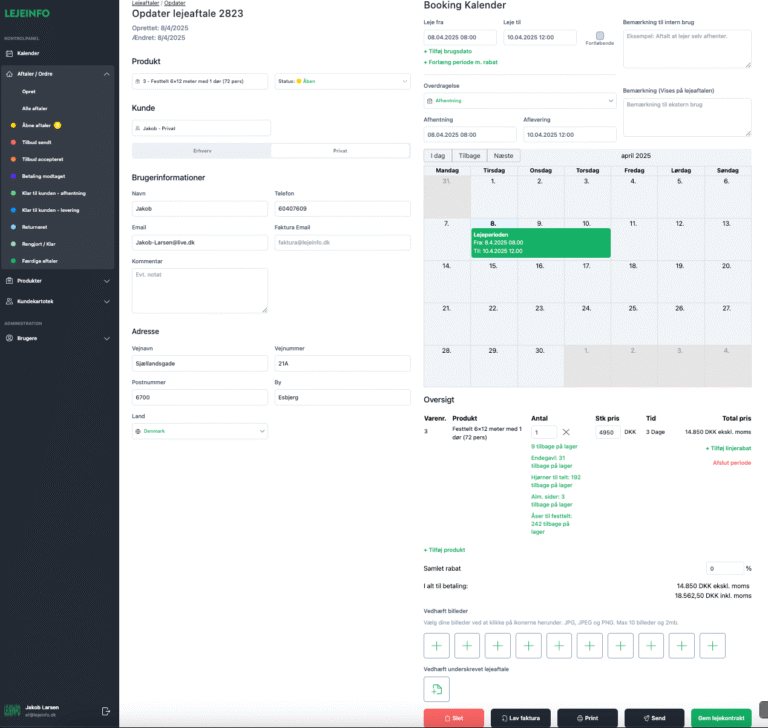Click the fifth add-image plus box
The height and width of the screenshot is (728, 768).
(559, 646)
